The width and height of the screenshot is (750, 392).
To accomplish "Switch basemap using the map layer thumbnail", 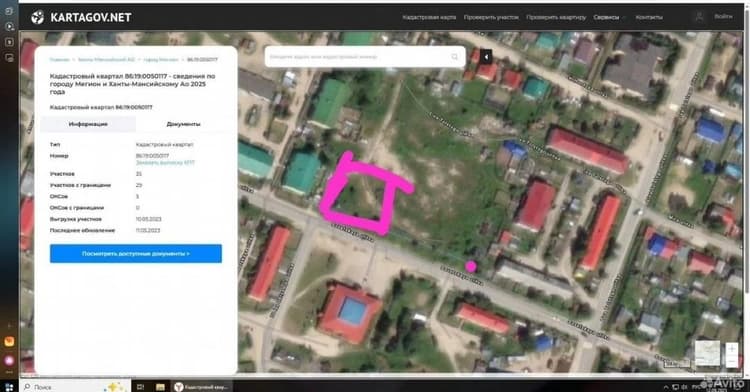I will (707, 354).
